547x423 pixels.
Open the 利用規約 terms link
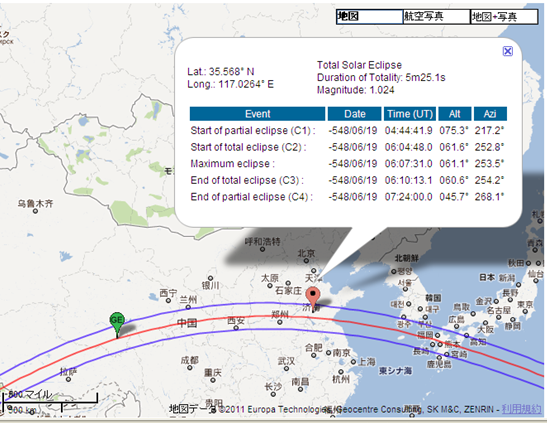521,409
